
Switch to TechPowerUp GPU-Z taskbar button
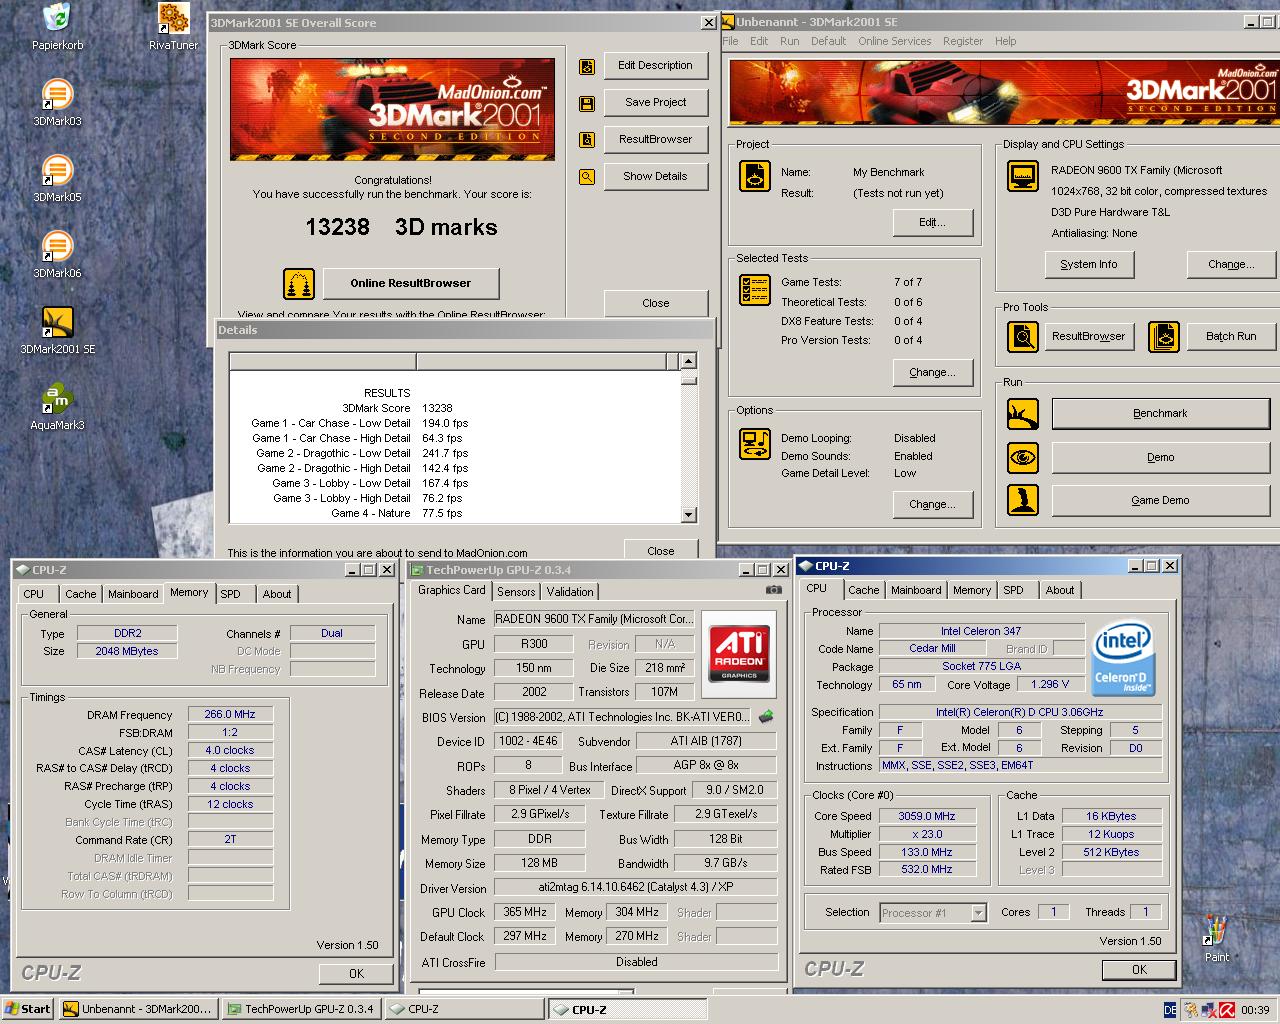click(x=300, y=1010)
